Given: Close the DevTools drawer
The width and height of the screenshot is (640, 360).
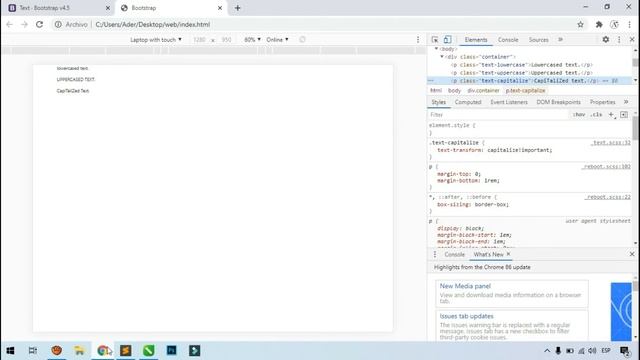Looking at the screenshot, I should 632,254.
